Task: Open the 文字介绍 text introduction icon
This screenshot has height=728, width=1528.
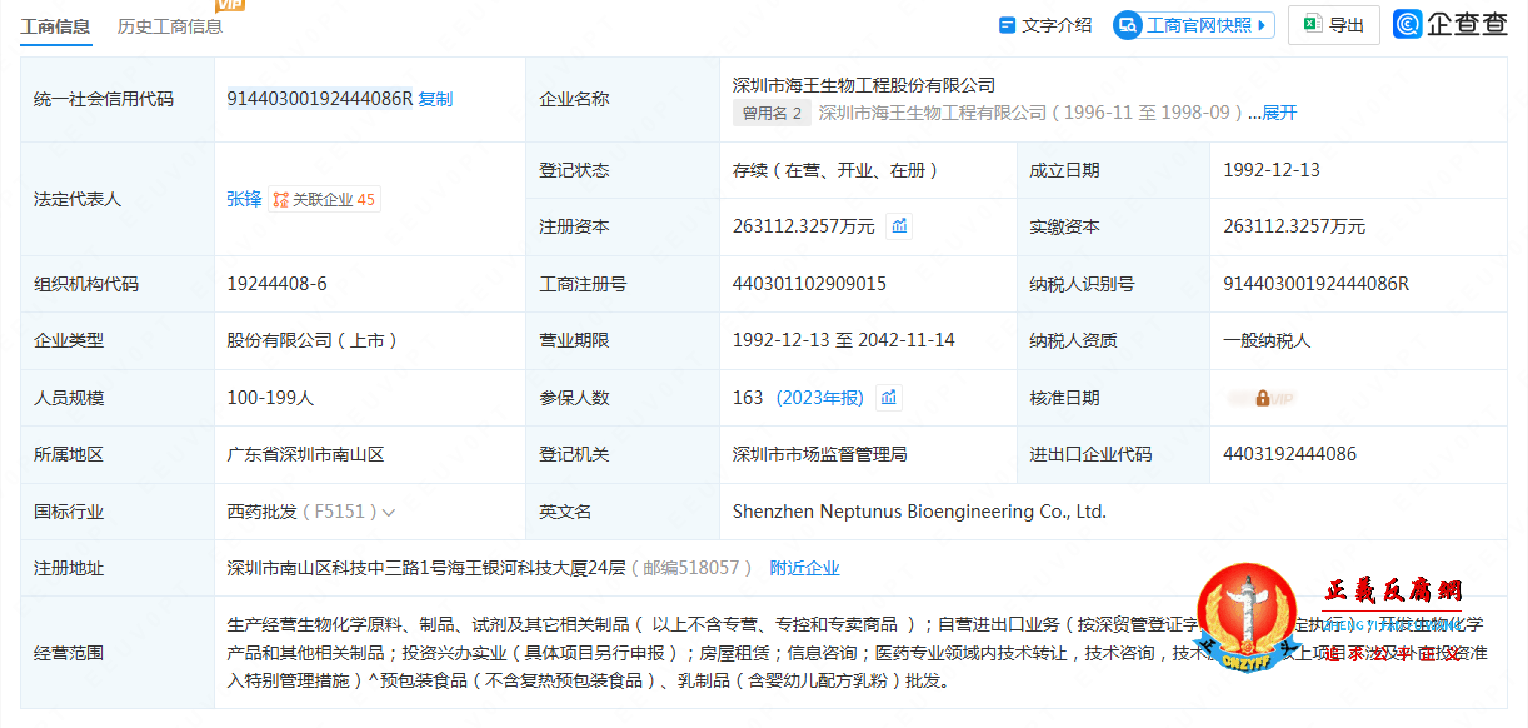Action: click(x=1007, y=25)
